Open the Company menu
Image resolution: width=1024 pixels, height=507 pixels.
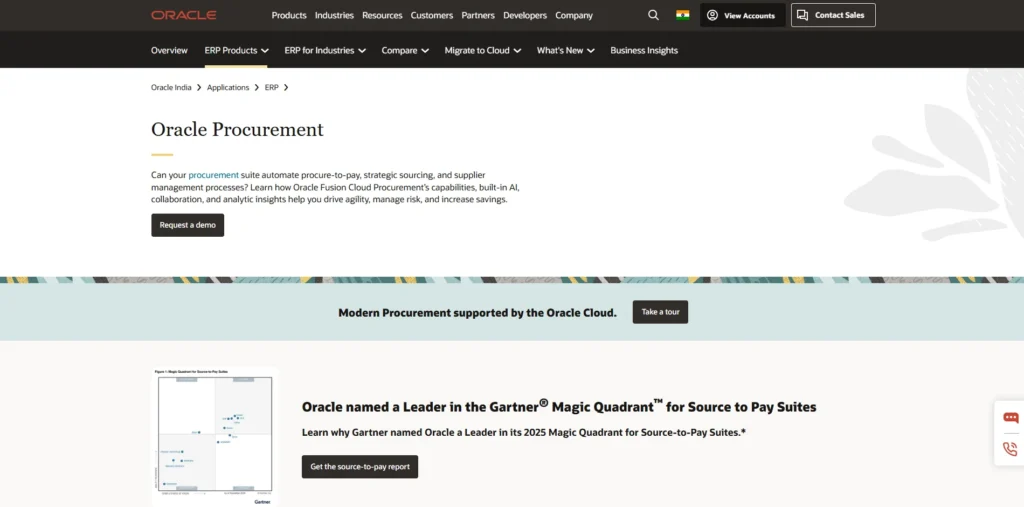tap(574, 15)
